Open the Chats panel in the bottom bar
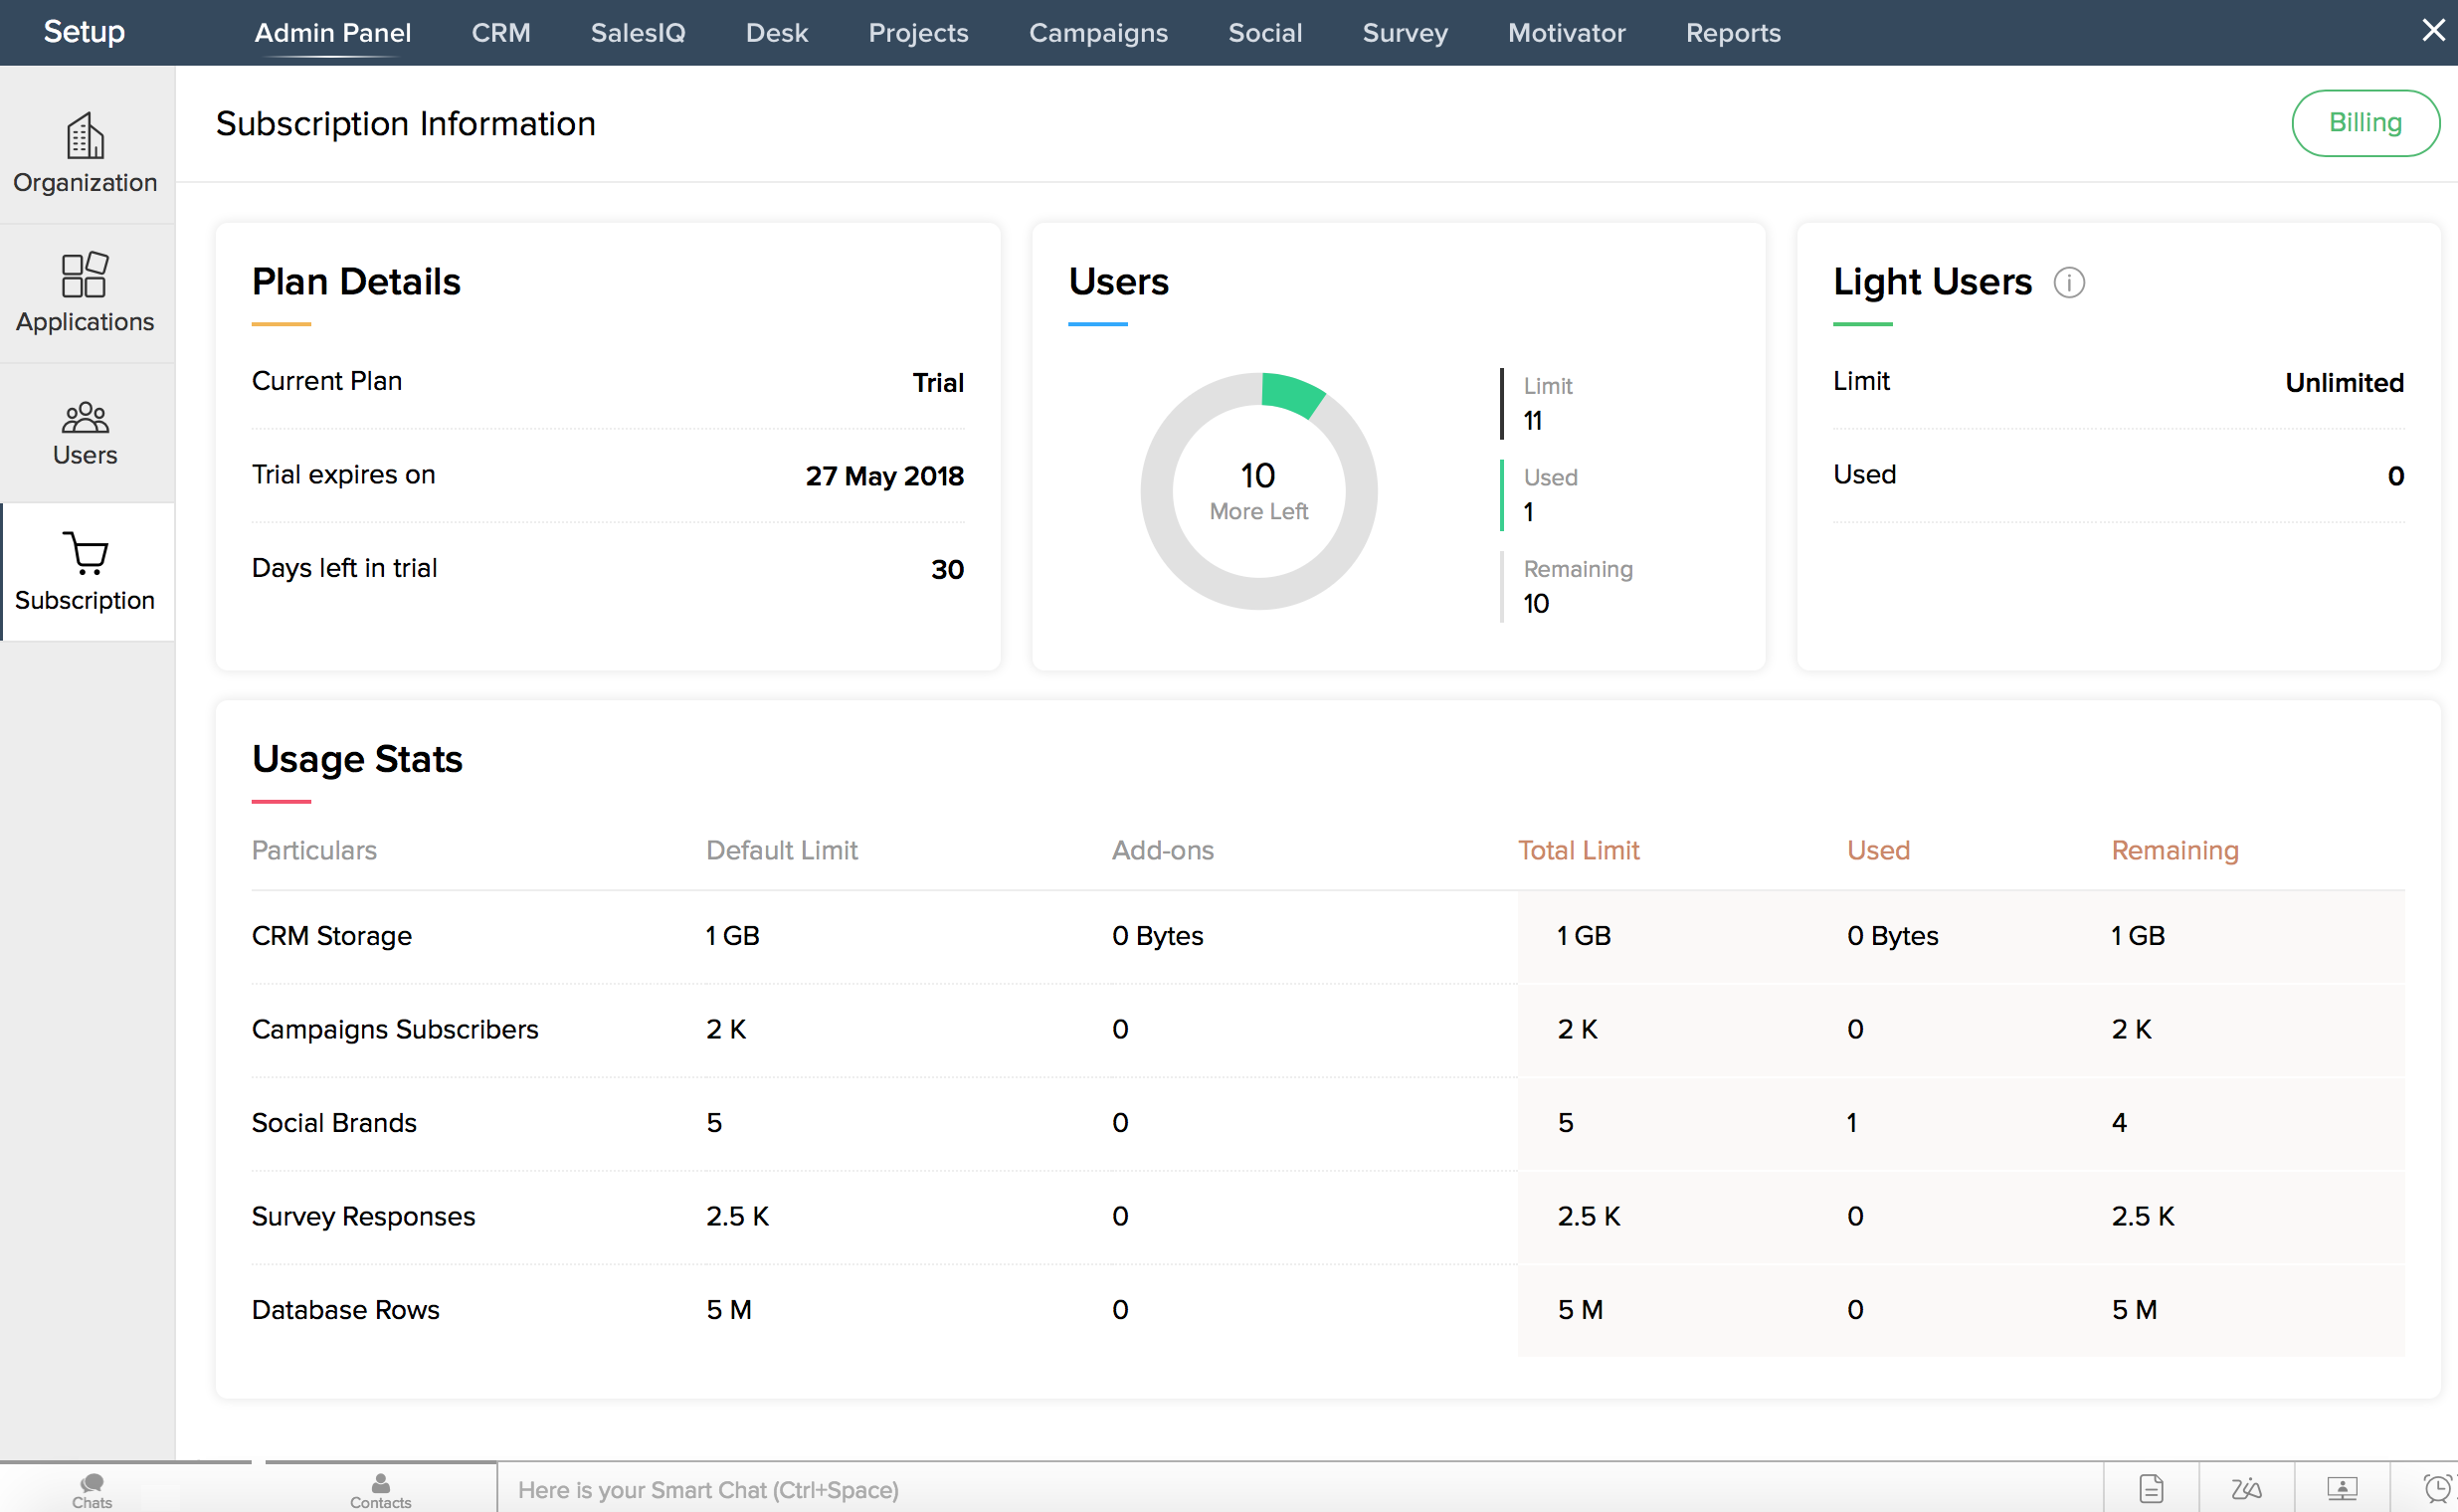Screen dimensions: 2458x1512 tap(92, 1489)
